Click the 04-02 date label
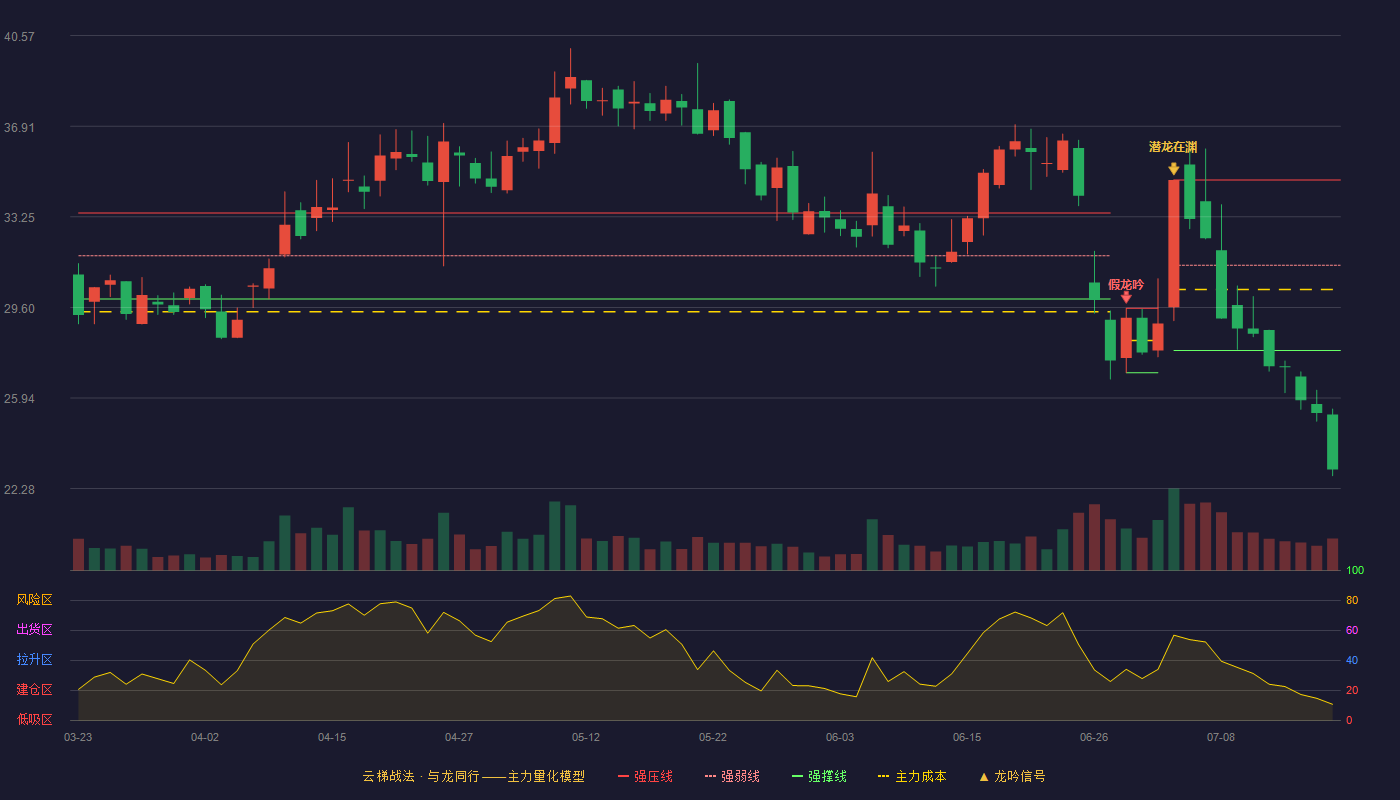Viewport: 1400px width, 800px height. click(205, 737)
